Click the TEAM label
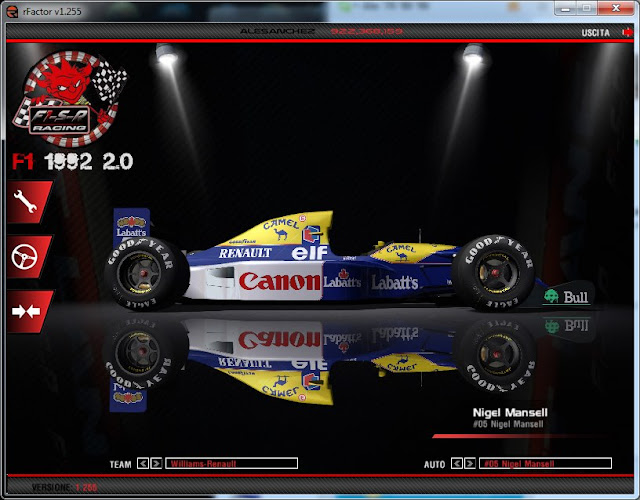Screen dimensions: 640x500 coord(120,464)
